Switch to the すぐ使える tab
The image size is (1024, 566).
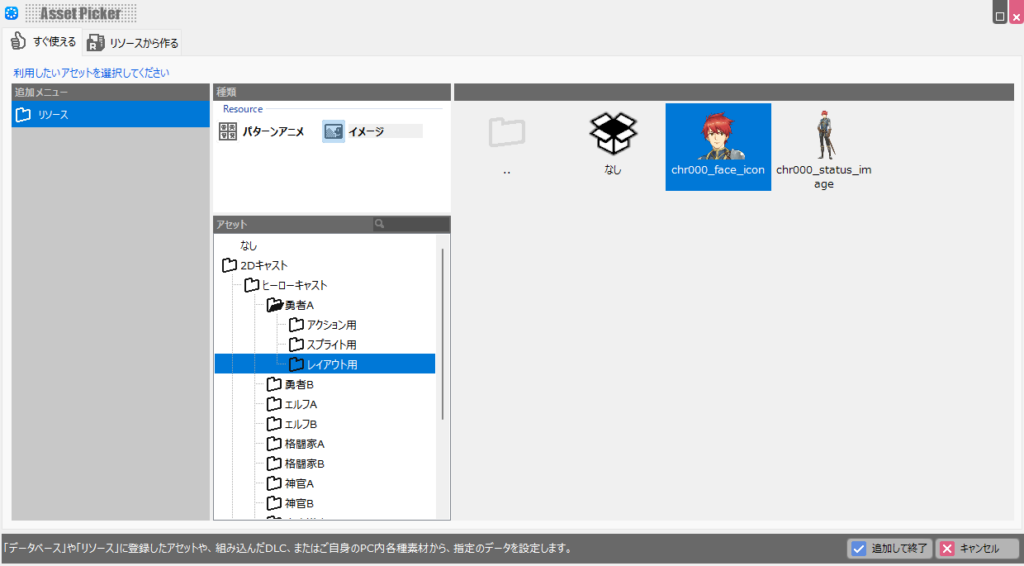[x=43, y=41]
